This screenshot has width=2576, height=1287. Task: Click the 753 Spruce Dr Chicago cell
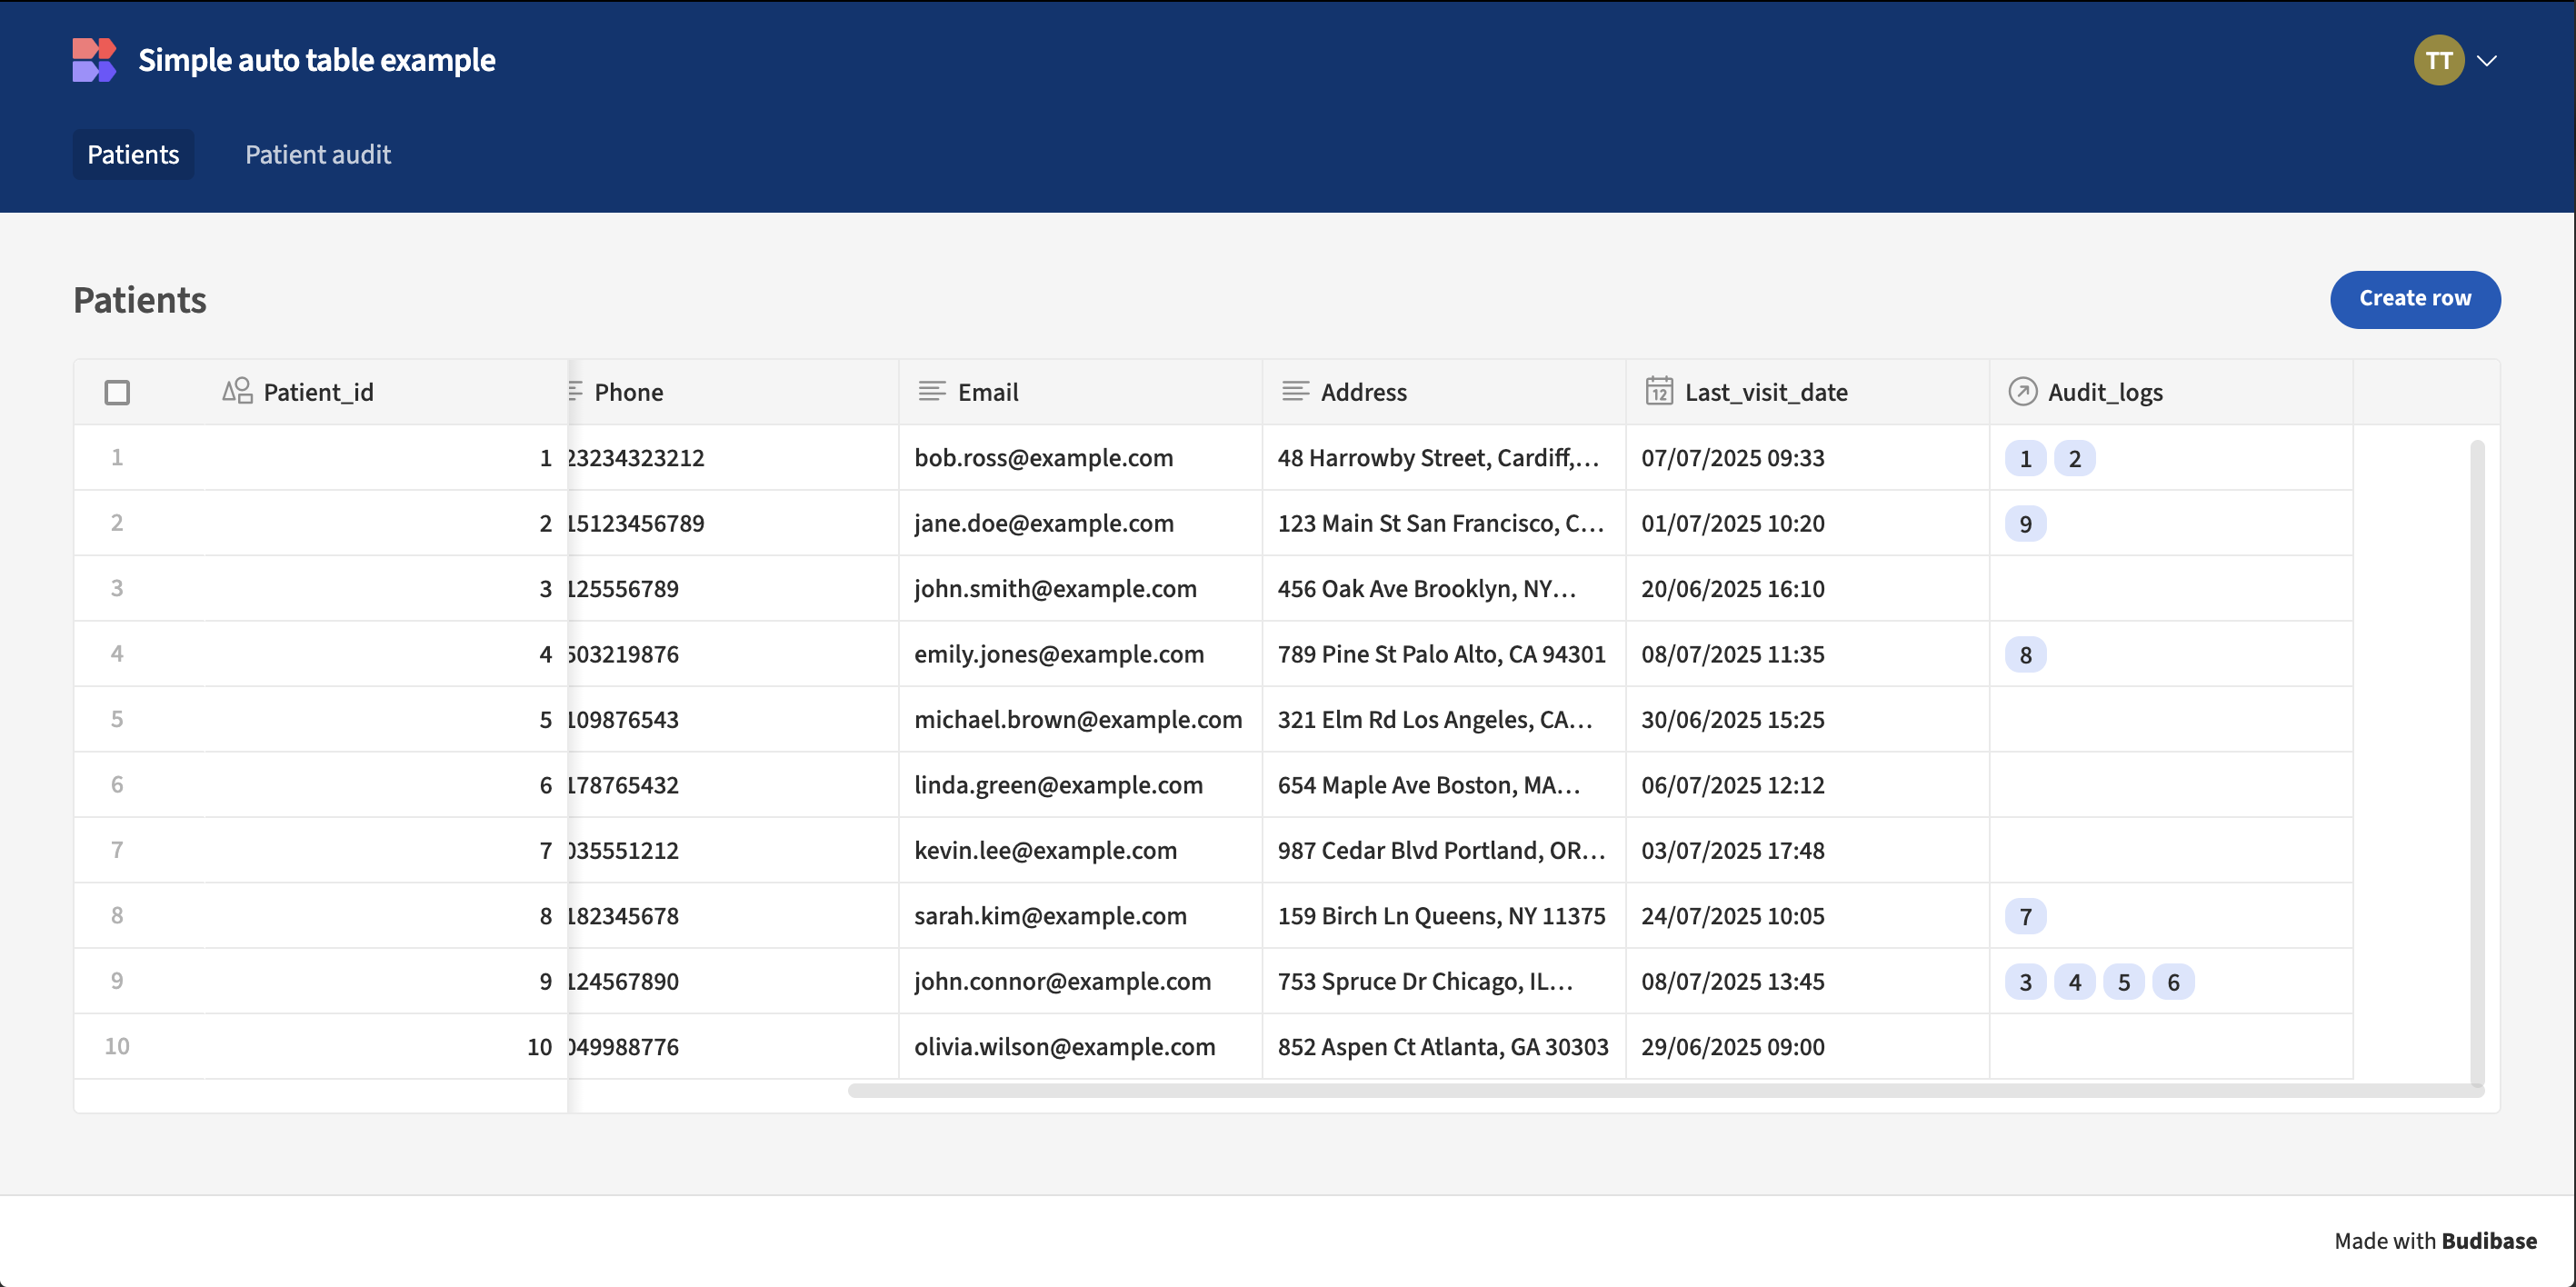point(1444,981)
